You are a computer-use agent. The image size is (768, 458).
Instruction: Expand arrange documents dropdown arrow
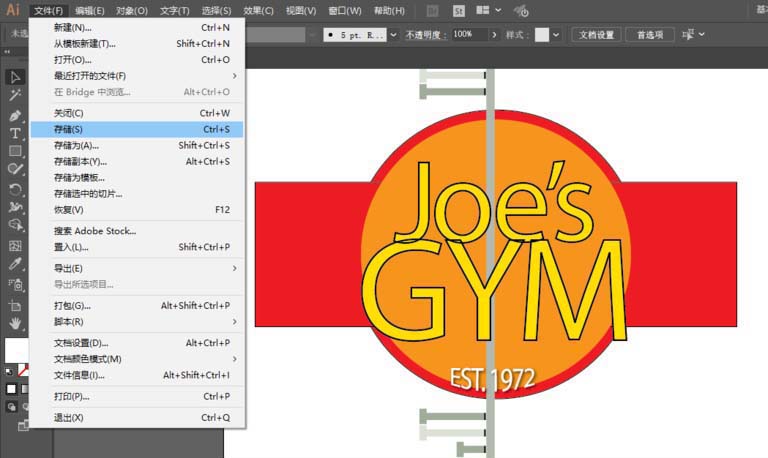click(x=498, y=10)
